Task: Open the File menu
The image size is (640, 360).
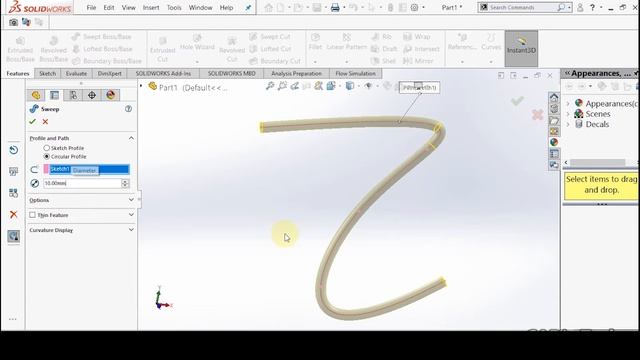Action: 91,7
